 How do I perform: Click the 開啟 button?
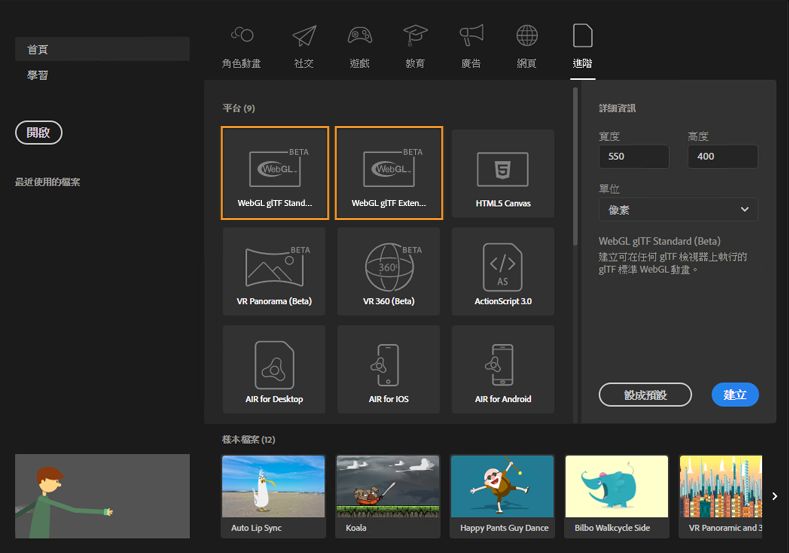39,133
